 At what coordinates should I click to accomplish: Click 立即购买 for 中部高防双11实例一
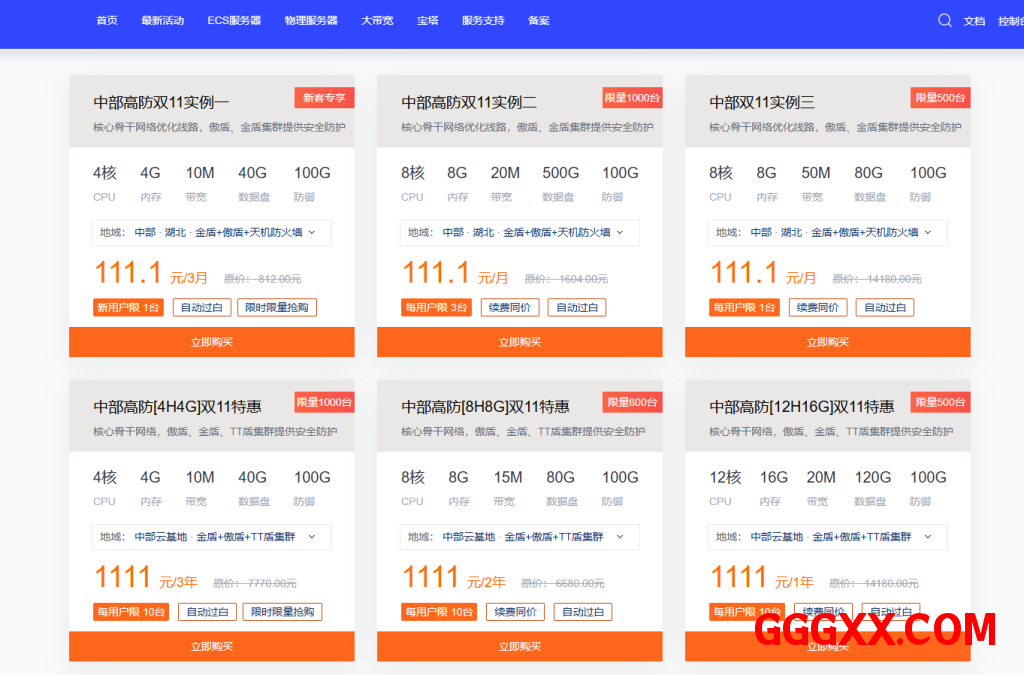pyautogui.click(x=211, y=342)
